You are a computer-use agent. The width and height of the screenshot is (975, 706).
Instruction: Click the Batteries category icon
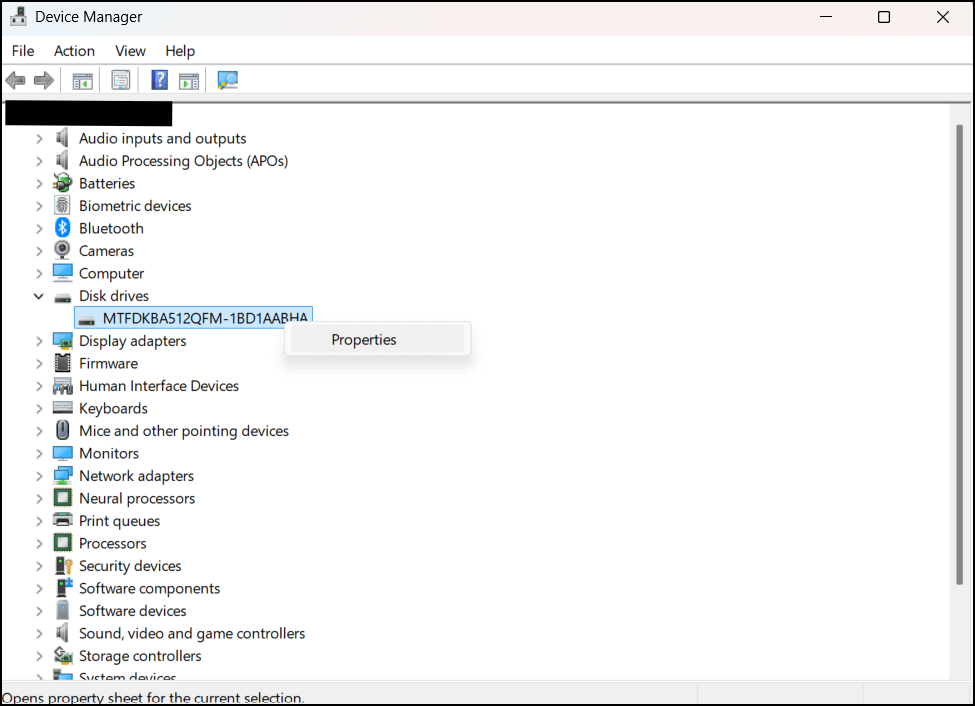62,183
